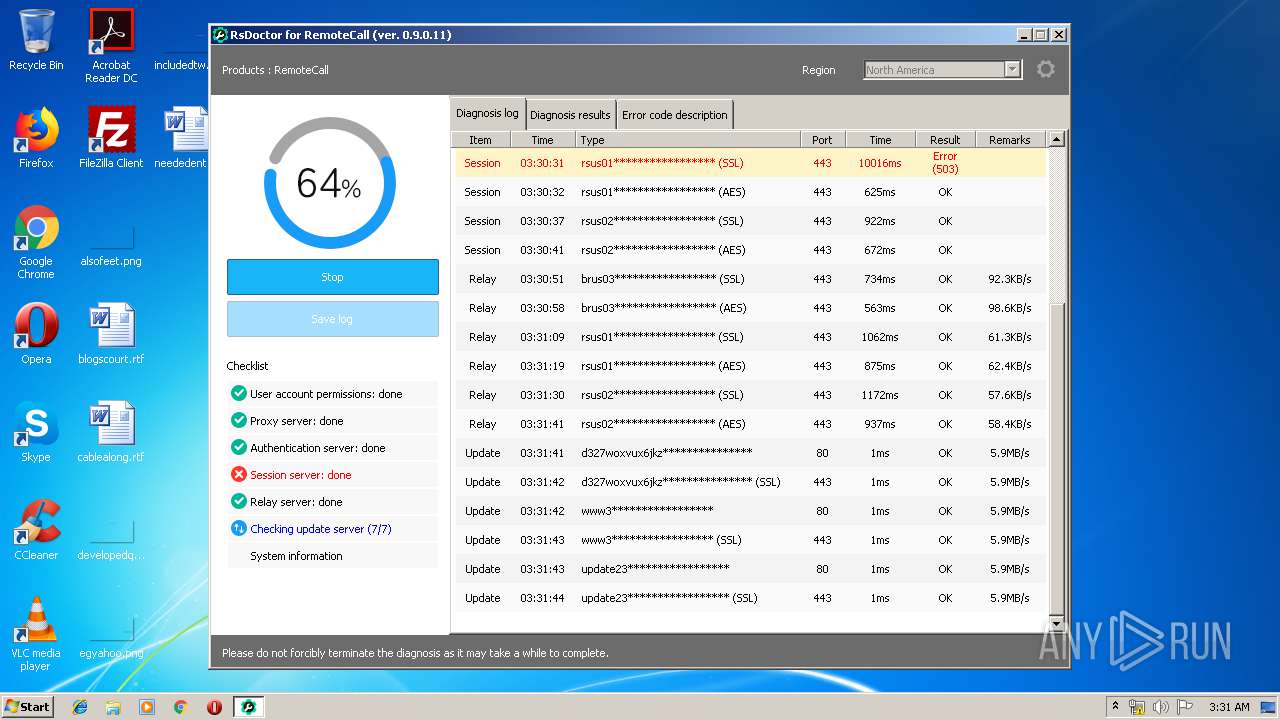Click the 64% circular progress indicator
The height and width of the screenshot is (720, 1280).
click(330, 183)
